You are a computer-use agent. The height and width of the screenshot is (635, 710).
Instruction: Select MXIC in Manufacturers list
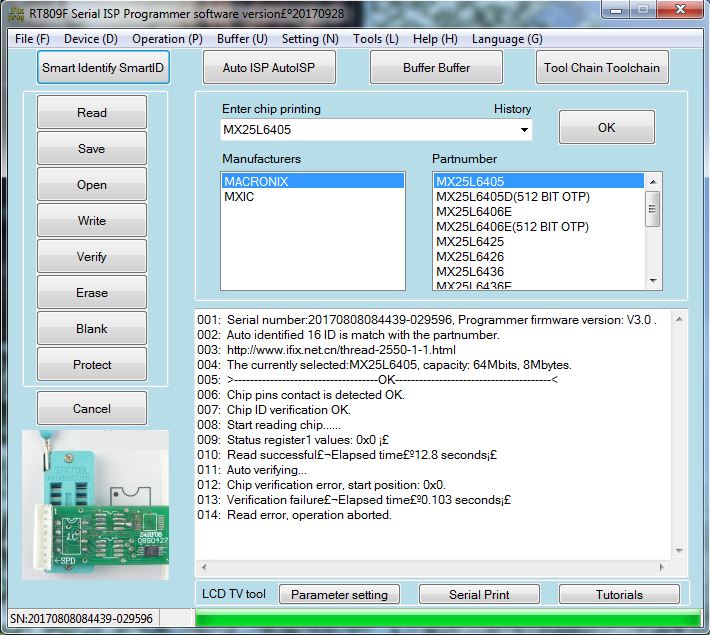(x=312, y=197)
